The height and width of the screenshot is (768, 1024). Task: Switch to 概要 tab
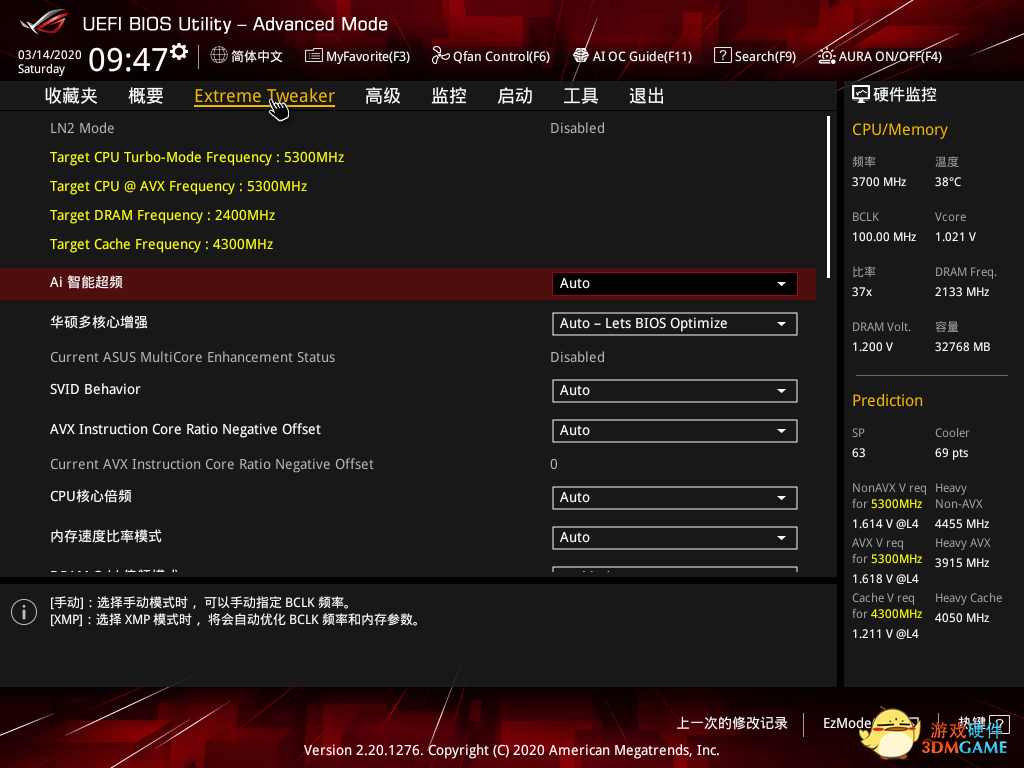pos(146,96)
